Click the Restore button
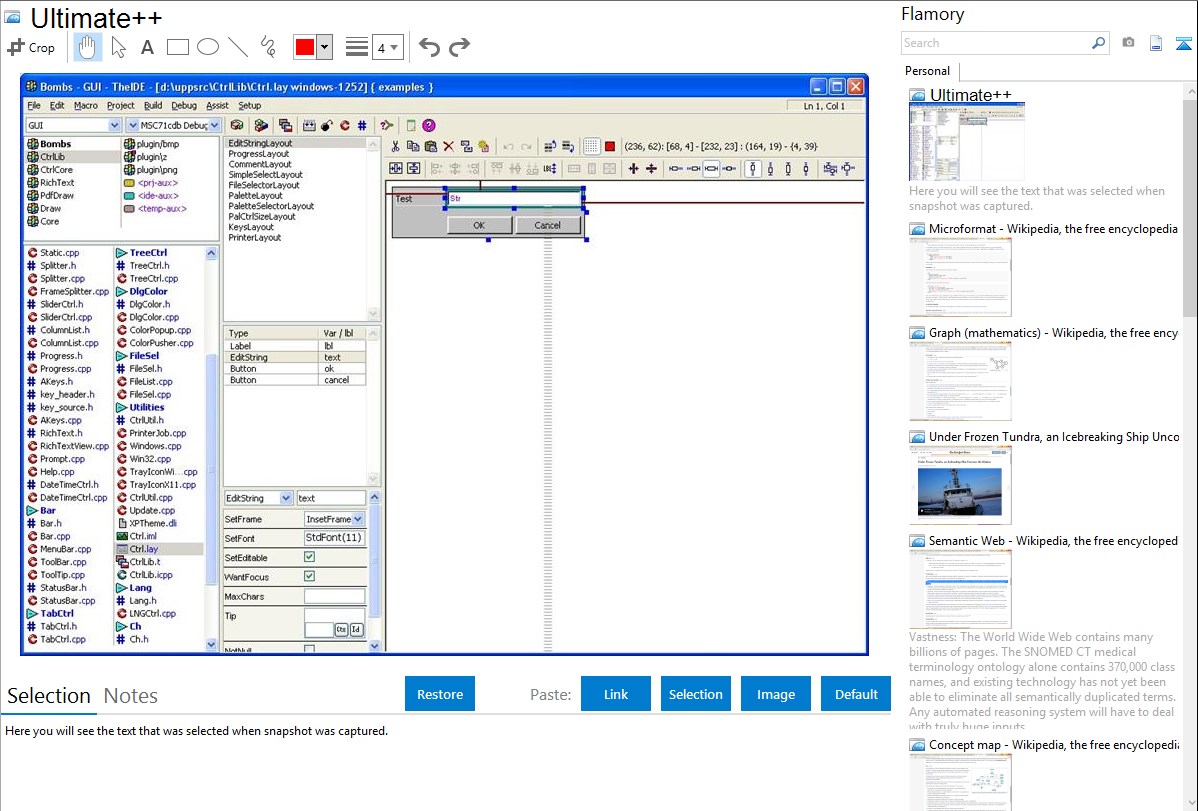 pos(440,694)
